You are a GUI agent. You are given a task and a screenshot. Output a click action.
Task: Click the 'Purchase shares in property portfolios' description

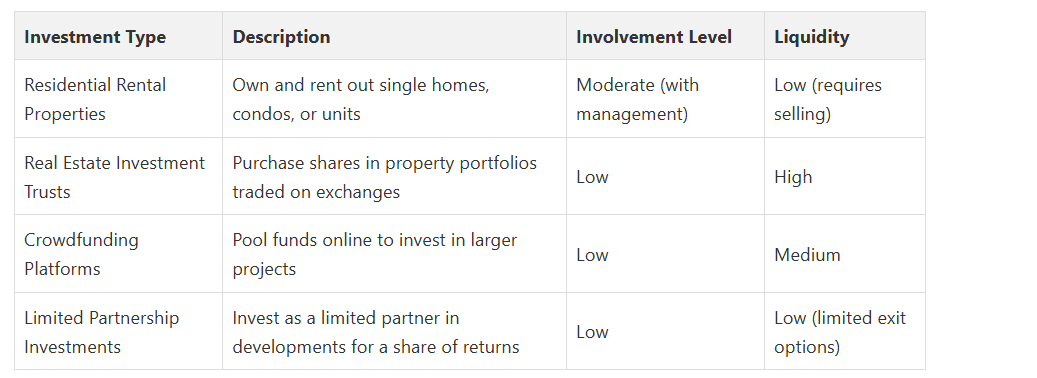pyautogui.click(x=394, y=176)
